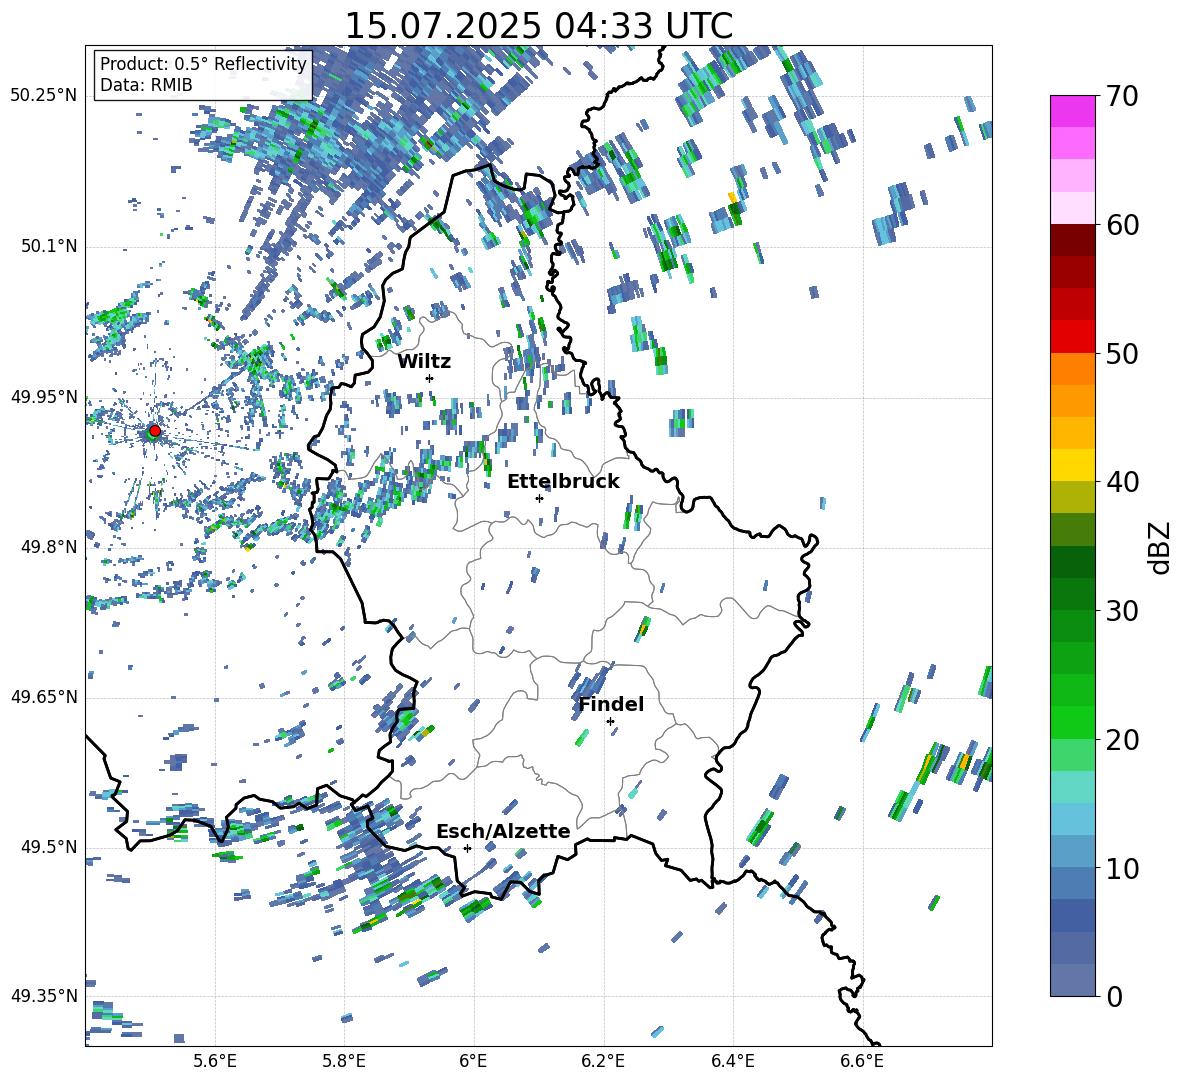Click the Ettelbruck cross marker
The image size is (1184, 1081).
click(539, 498)
